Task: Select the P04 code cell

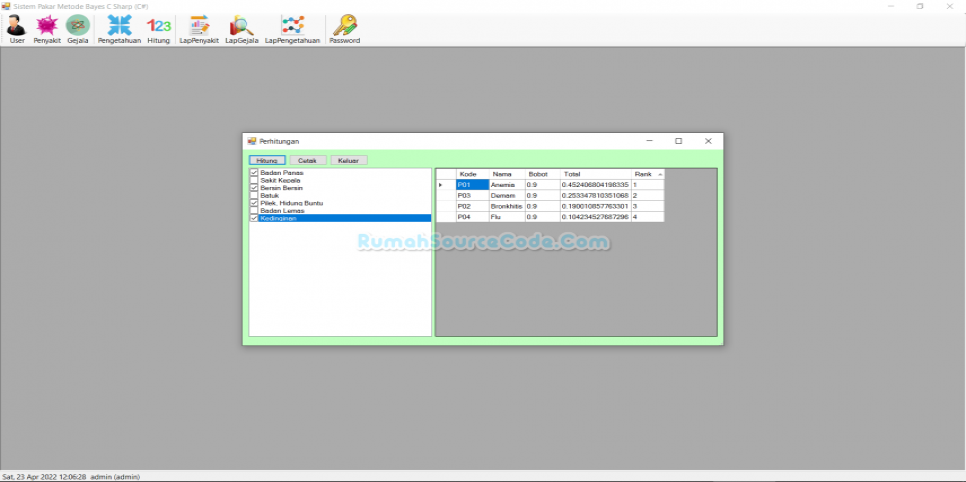Action: (x=473, y=217)
